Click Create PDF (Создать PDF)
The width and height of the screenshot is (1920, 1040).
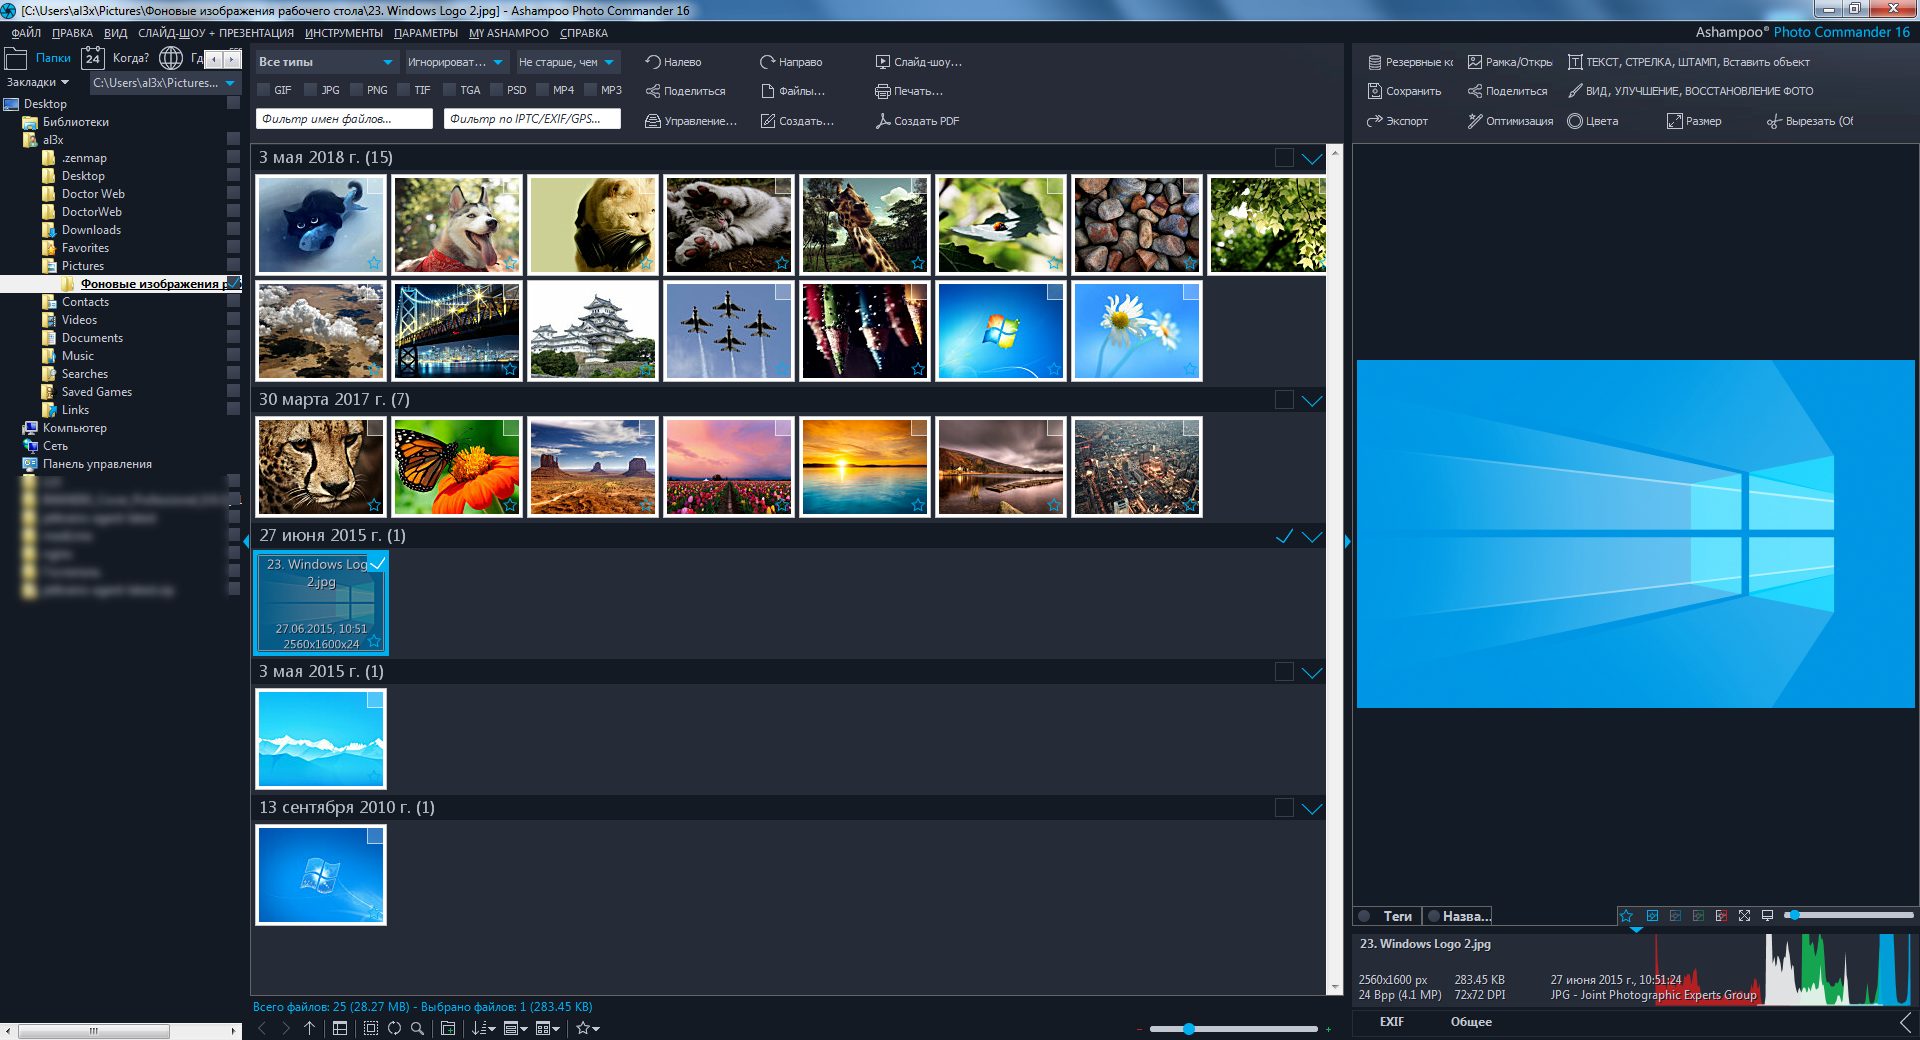click(x=917, y=121)
